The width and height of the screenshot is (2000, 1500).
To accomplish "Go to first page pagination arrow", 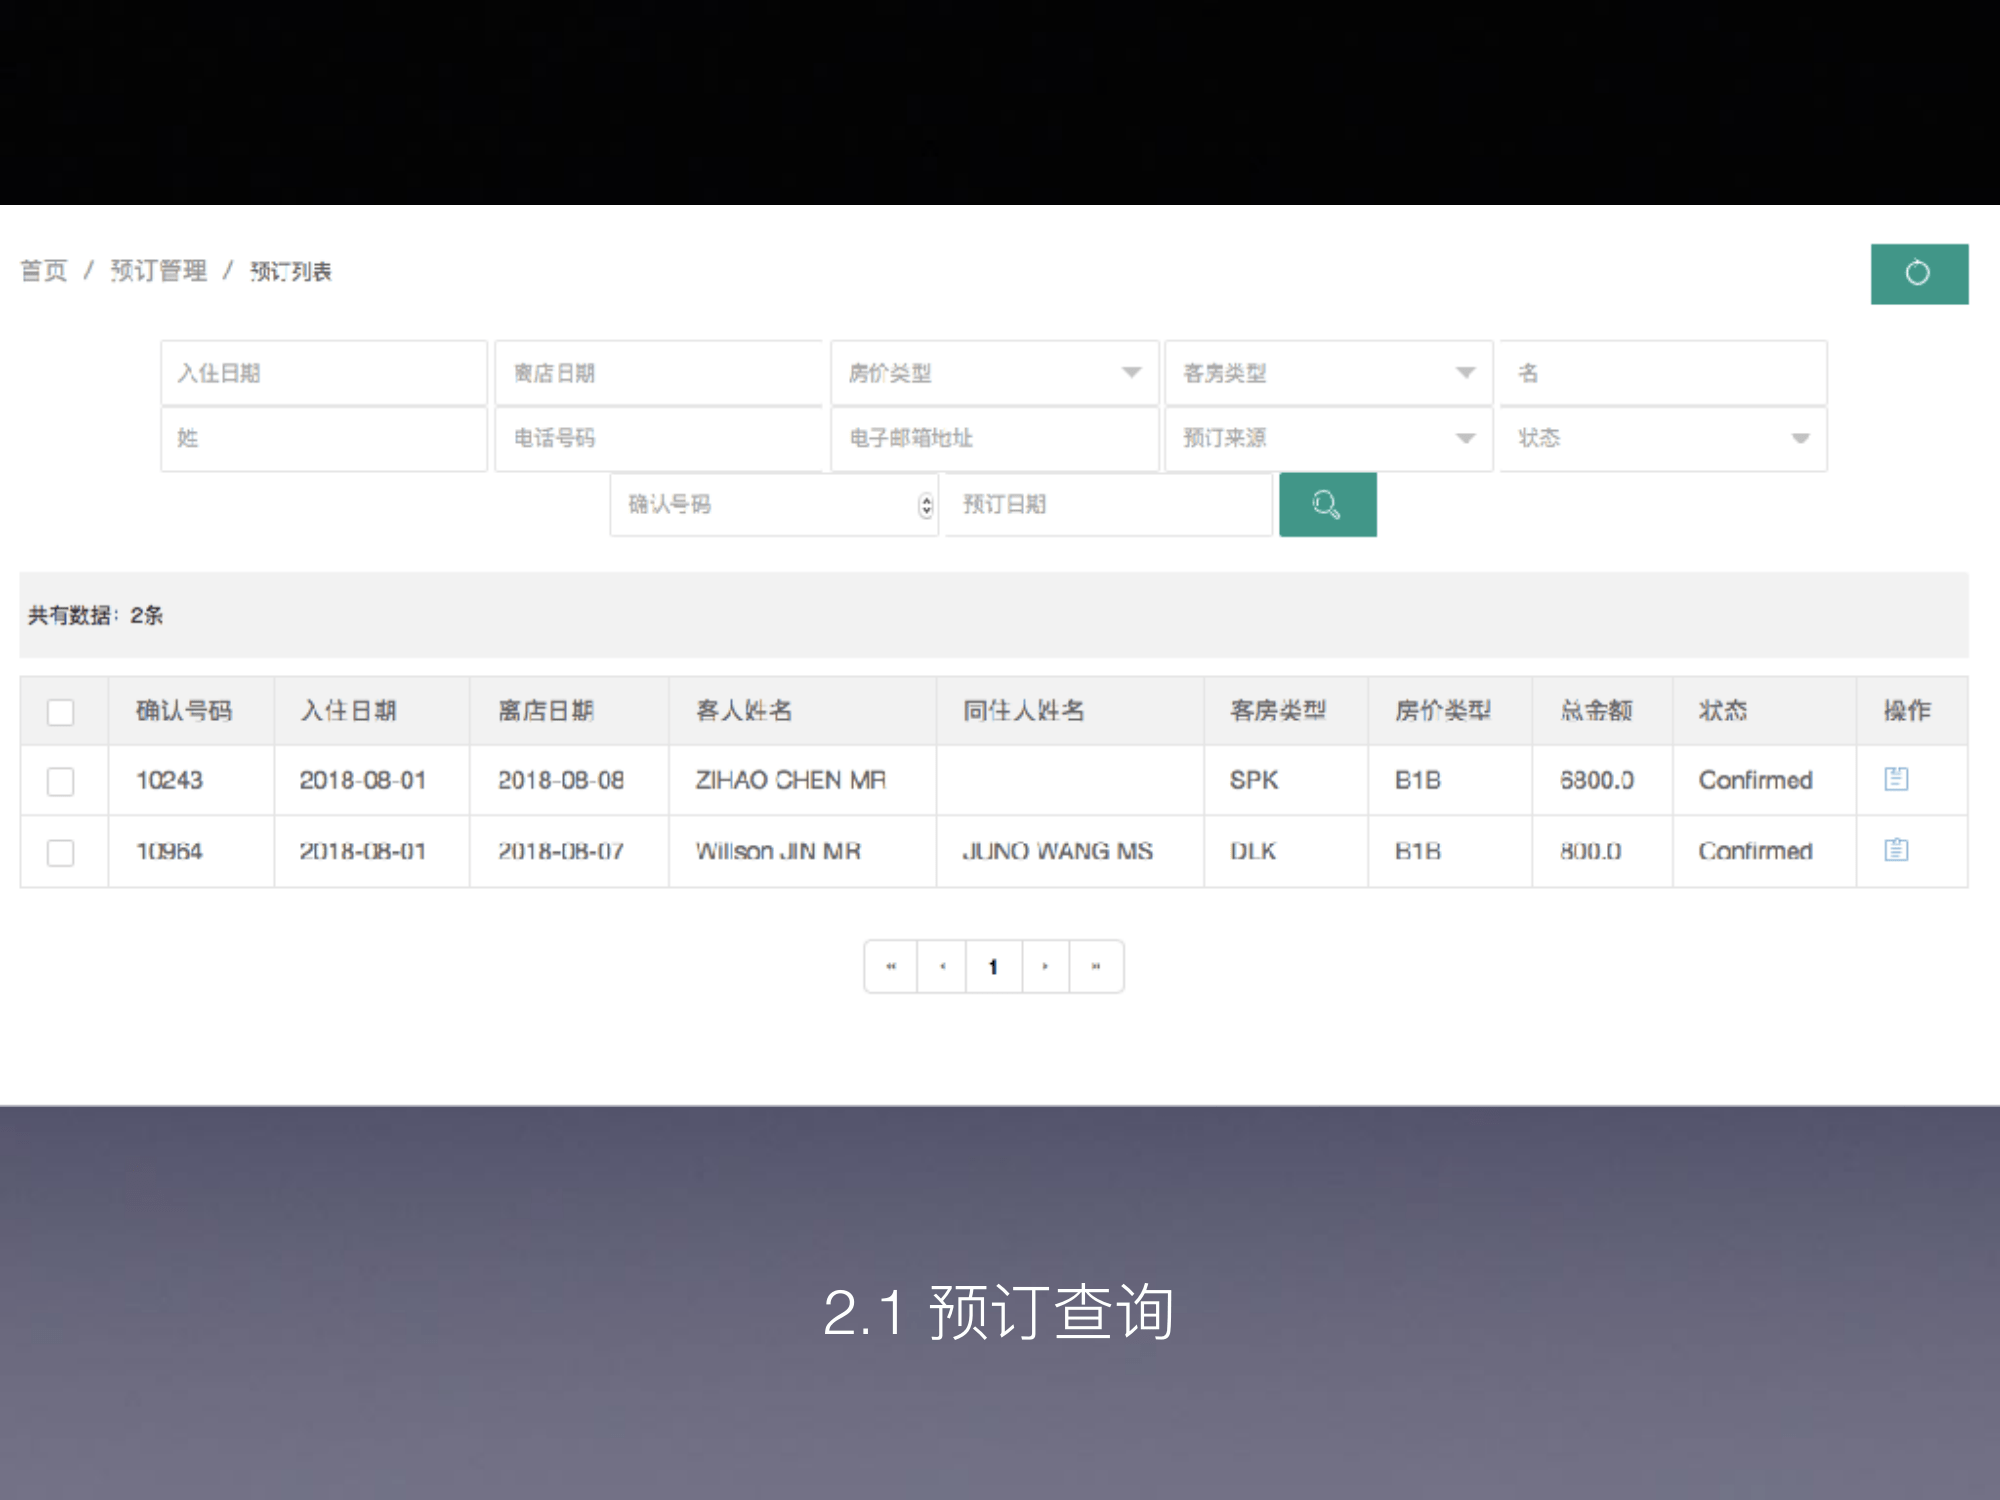I will point(891,966).
